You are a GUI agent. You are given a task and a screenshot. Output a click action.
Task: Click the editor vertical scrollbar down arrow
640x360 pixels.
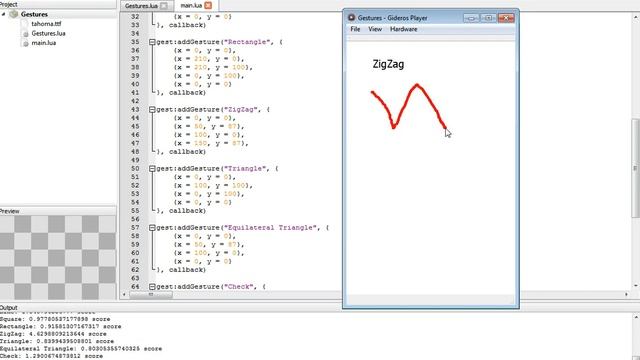pyautogui.click(x=636, y=286)
